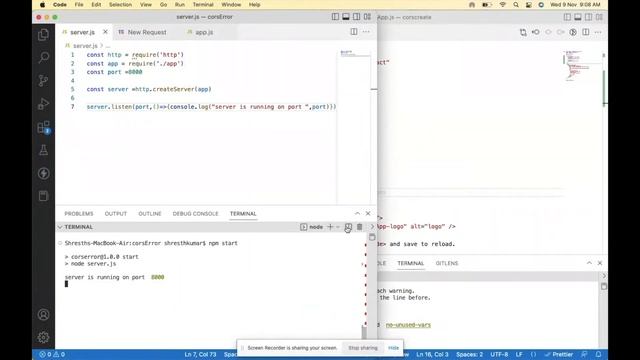Open compare changes icon in App.js window
The height and width of the screenshot is (360, 640).
523,32
